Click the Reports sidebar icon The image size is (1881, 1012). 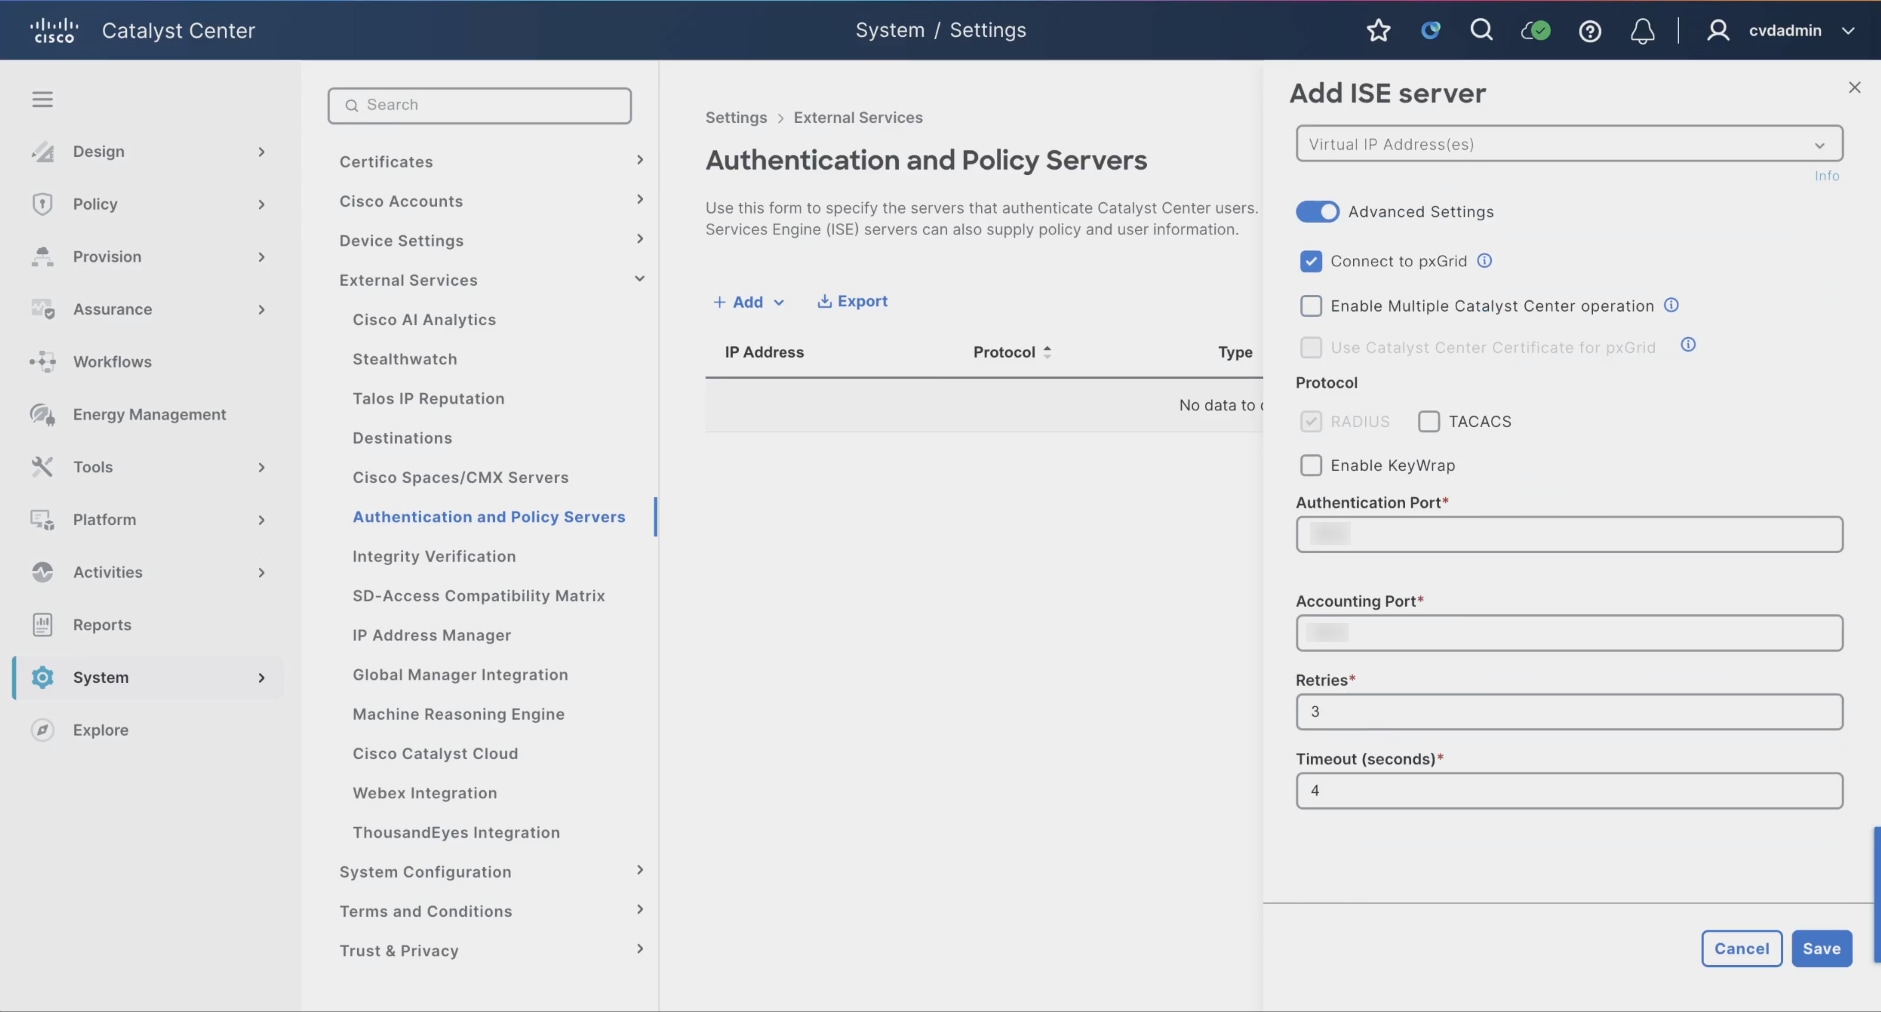pos(42,624)
